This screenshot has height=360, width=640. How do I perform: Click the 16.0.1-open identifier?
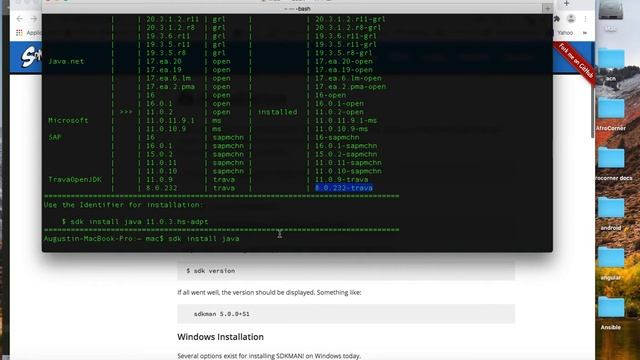pos(340,104)
